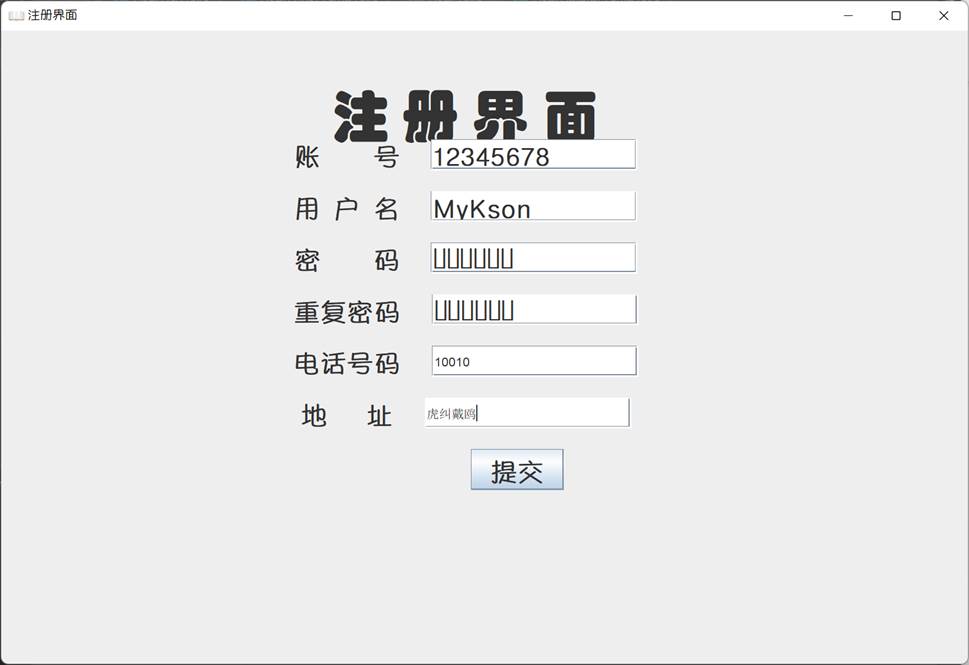This screenshot has height=665, width=969.
Task: Click the 电话号码 label
Action: [347, 363]
